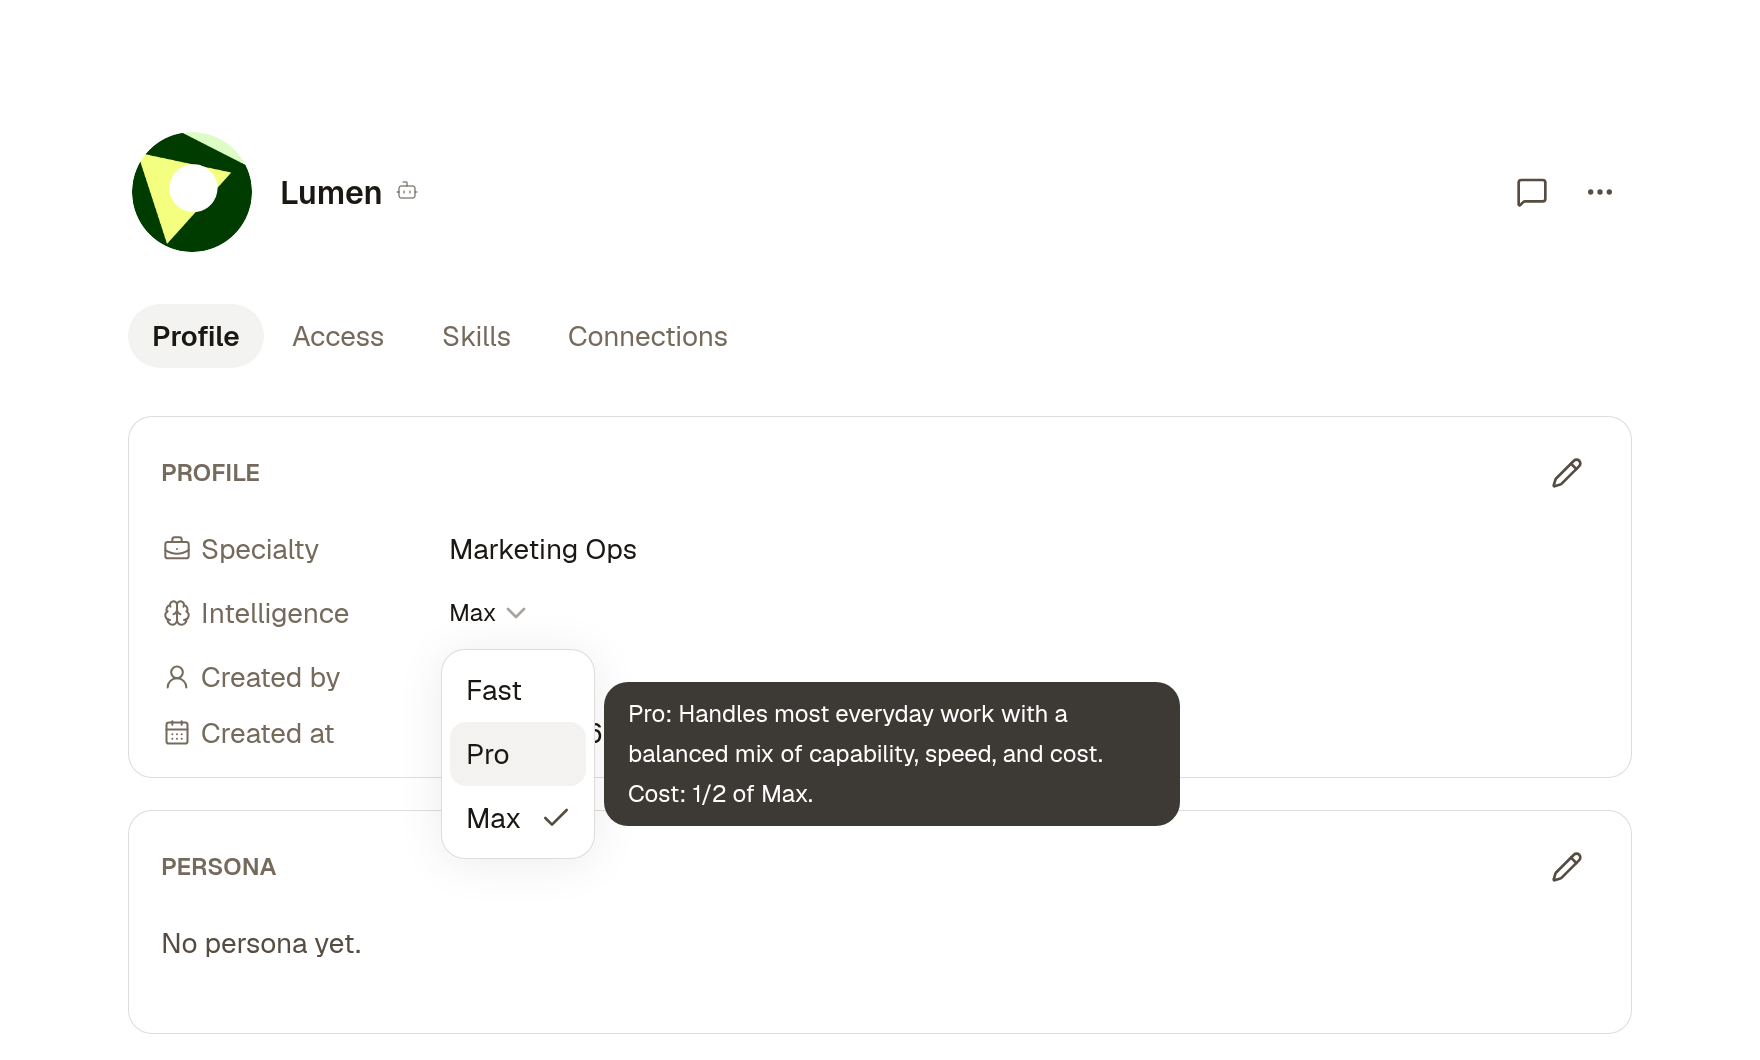Image resolution: width=1760 pixels, height=1060 pixels.
Task: Click the Created by label
Action: click(270, 677)
